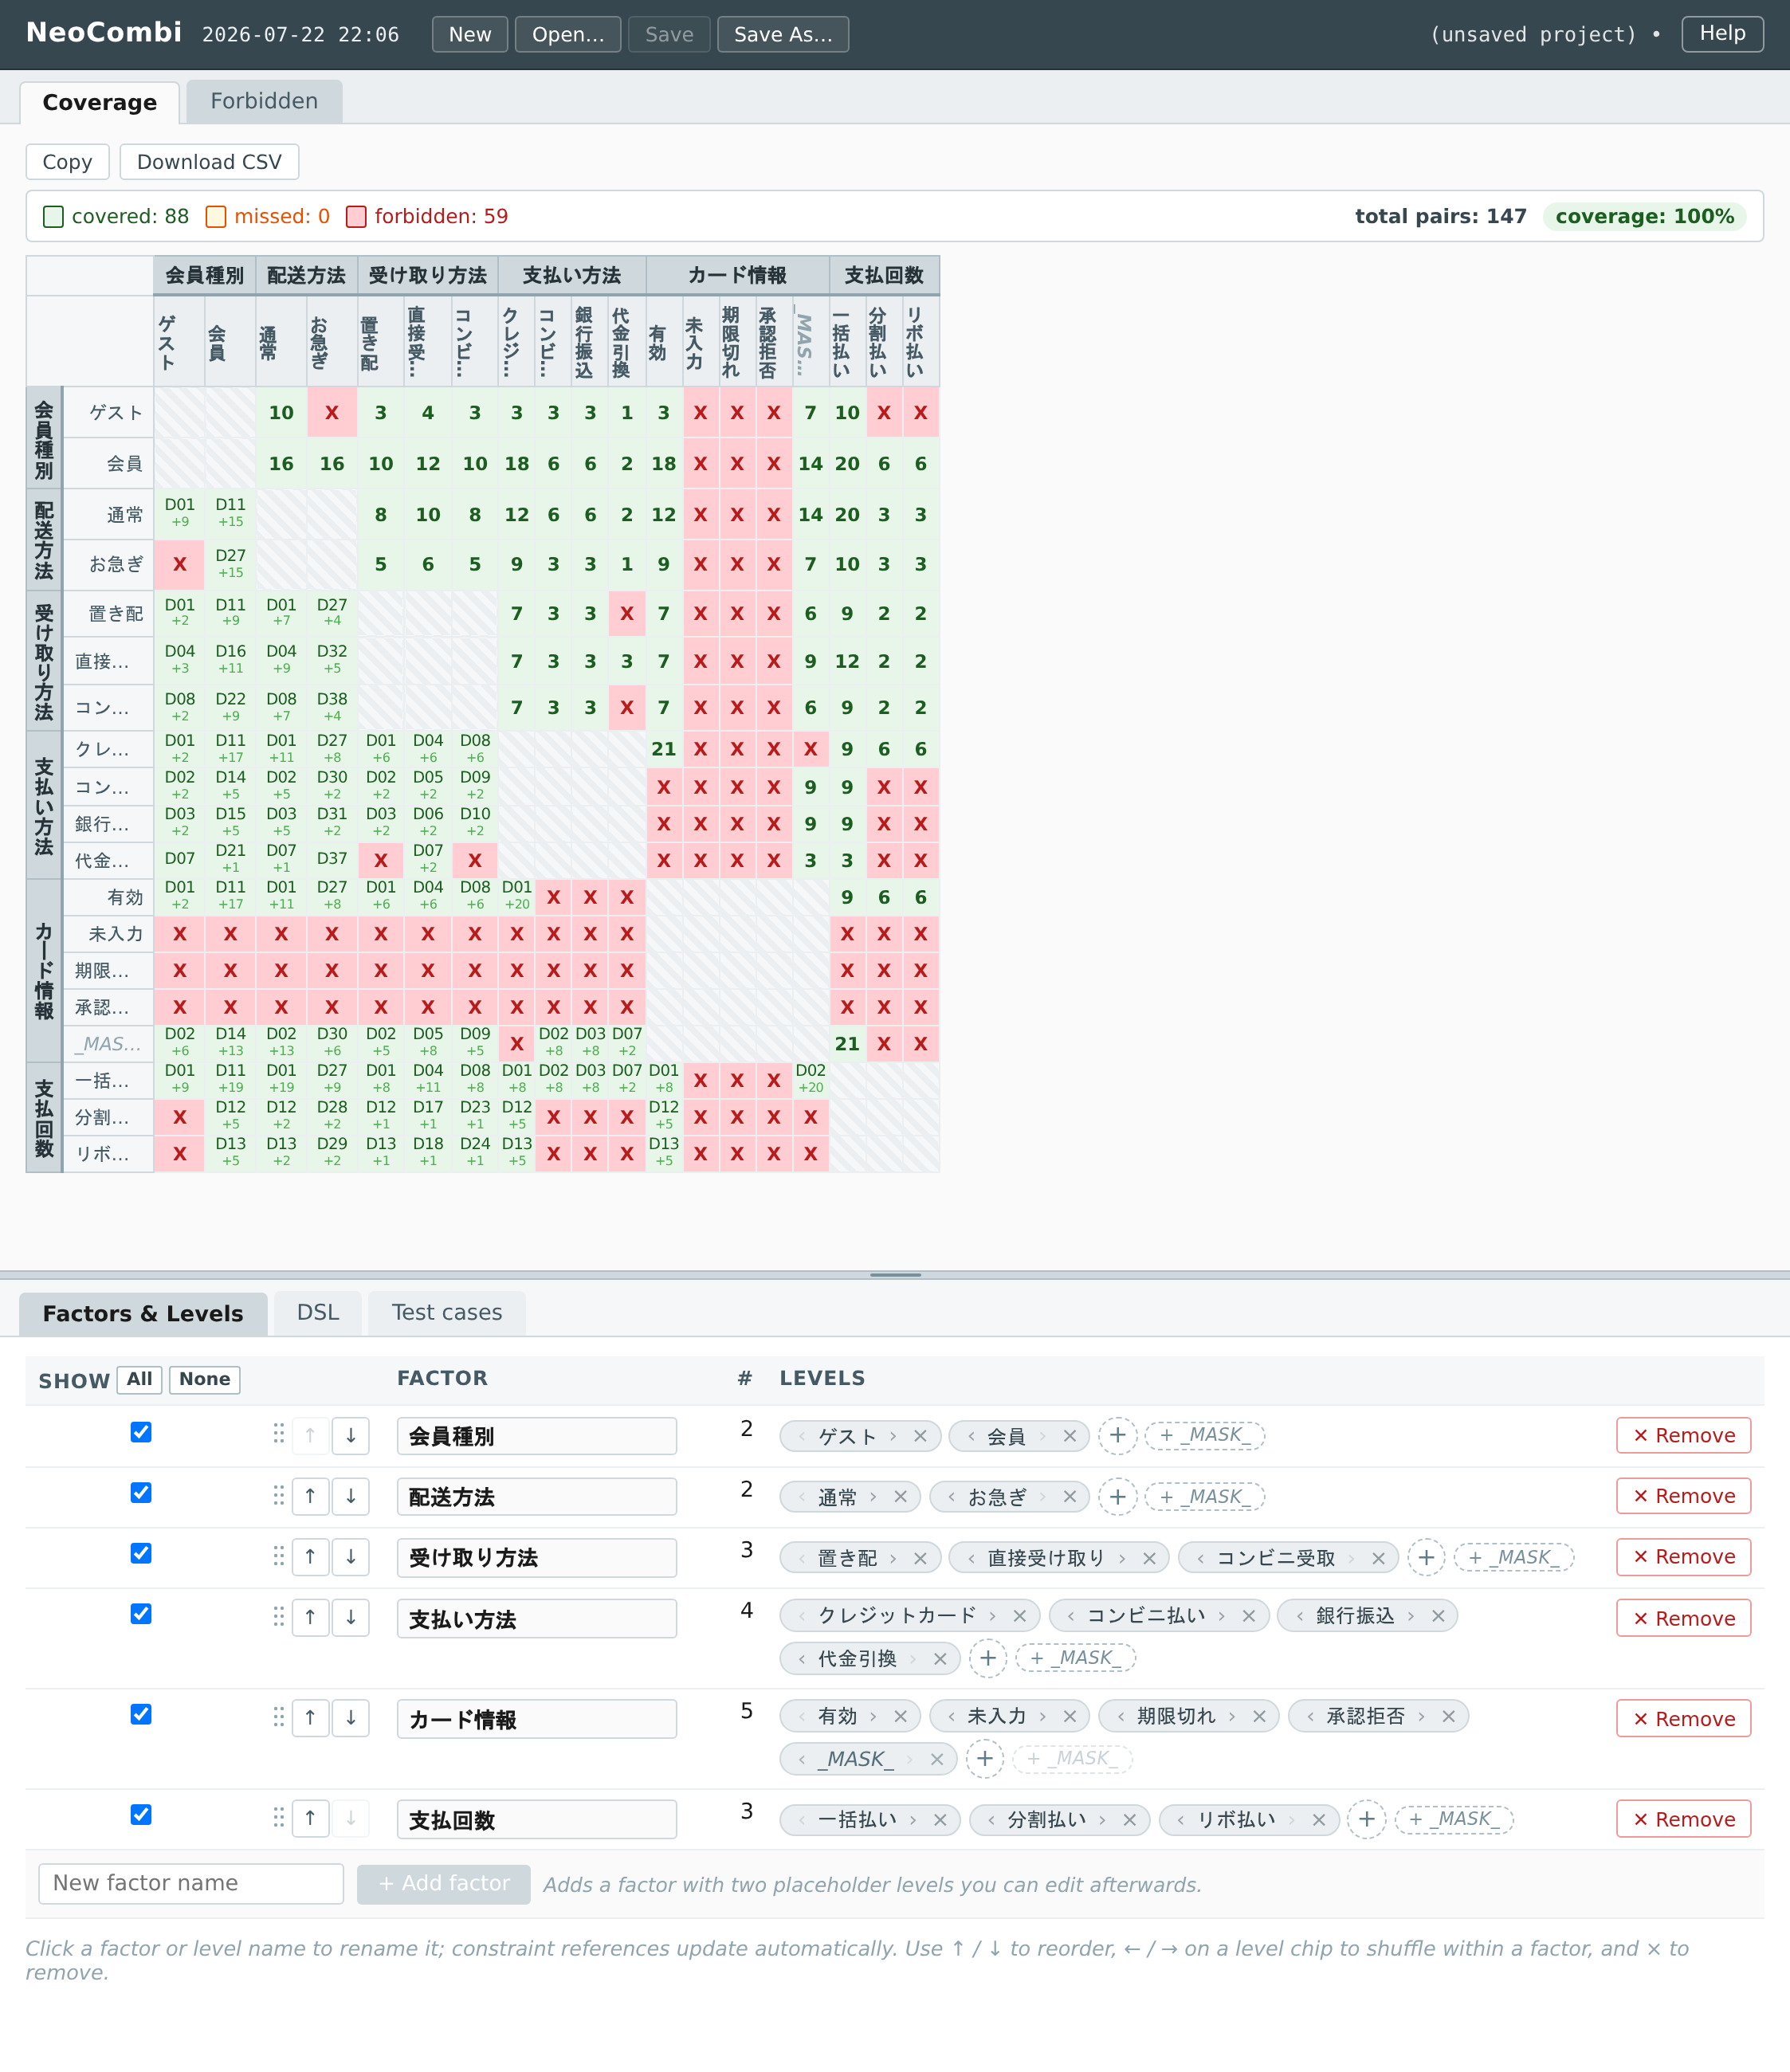The width and height of the screenshot is (1790, 2072).
Task: Add a level to 支払回数 with plus
Action: tap(1366, 1820)
